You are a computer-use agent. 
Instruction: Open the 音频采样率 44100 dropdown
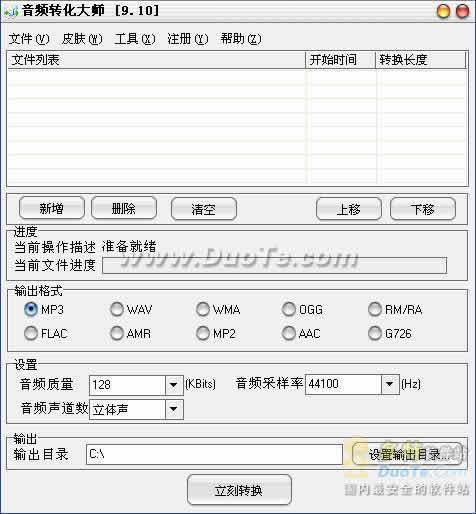pyautogui.click(x=390, y=384)
